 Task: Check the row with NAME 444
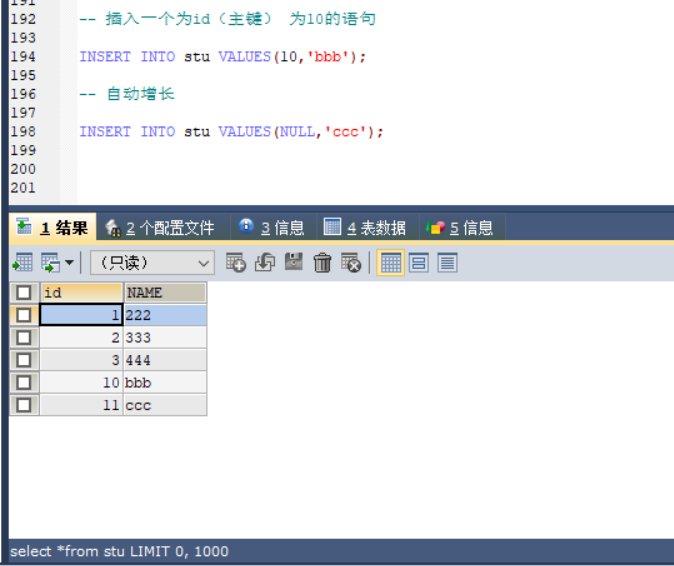[24, 360]
